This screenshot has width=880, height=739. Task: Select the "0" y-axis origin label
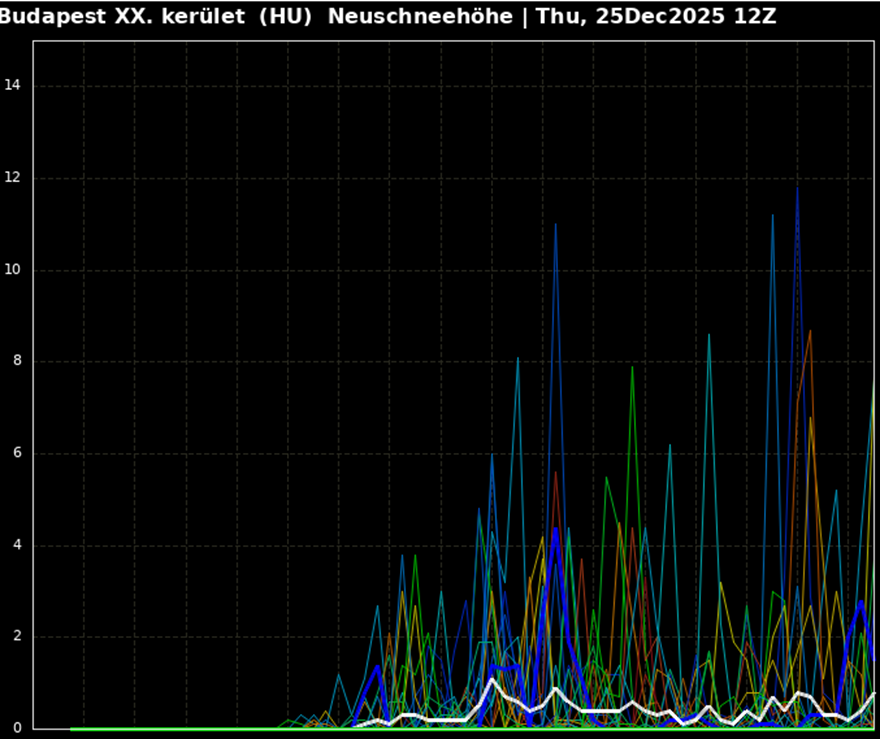[16, 728]
